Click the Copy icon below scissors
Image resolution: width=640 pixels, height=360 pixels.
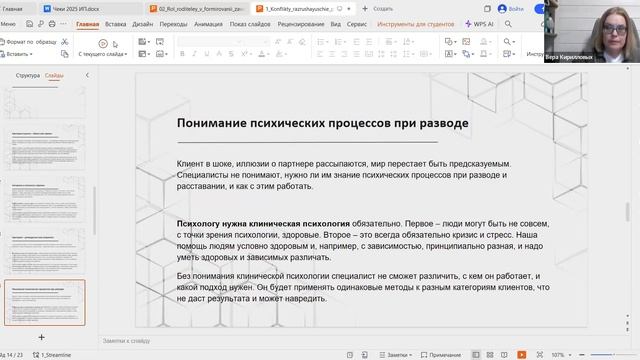pos(64,54)
